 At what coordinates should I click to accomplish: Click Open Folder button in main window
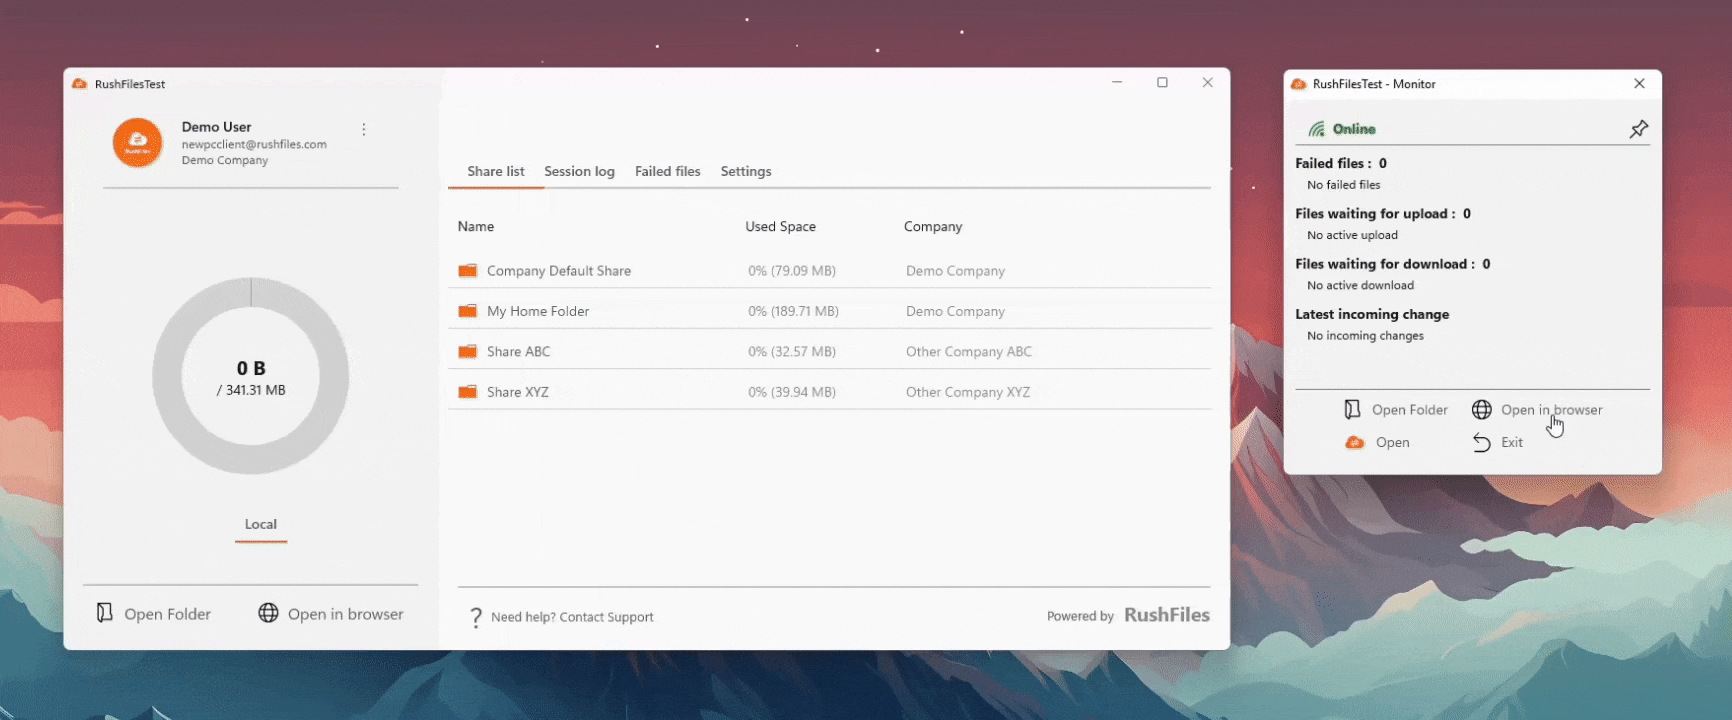tap(153, 614)
